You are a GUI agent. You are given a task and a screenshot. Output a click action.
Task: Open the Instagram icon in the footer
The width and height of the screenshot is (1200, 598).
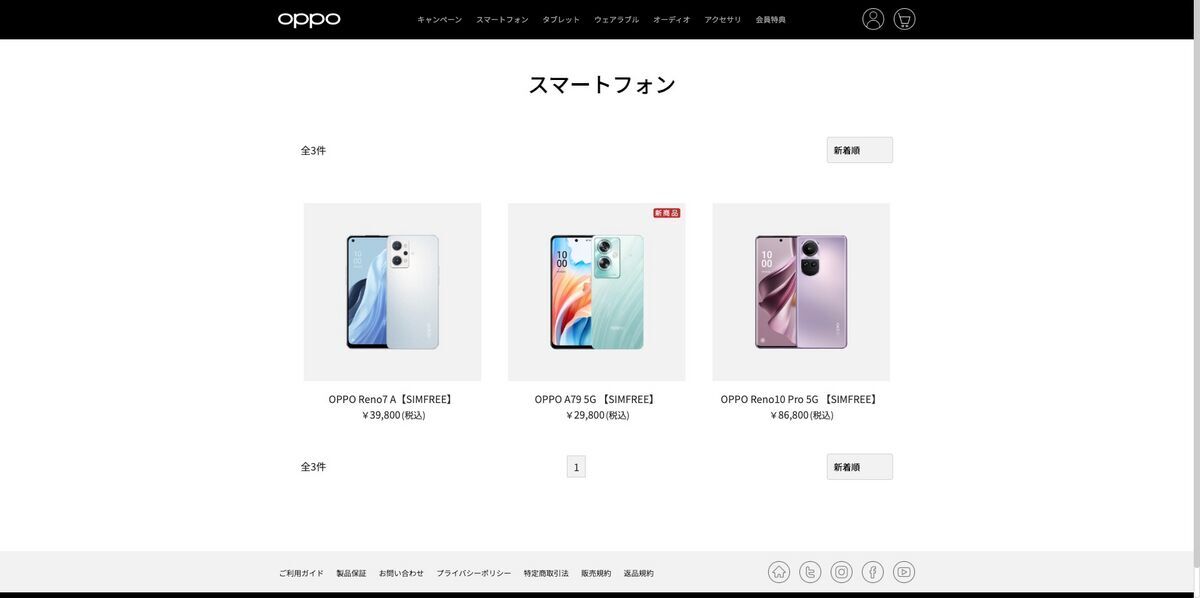point(842,572)
